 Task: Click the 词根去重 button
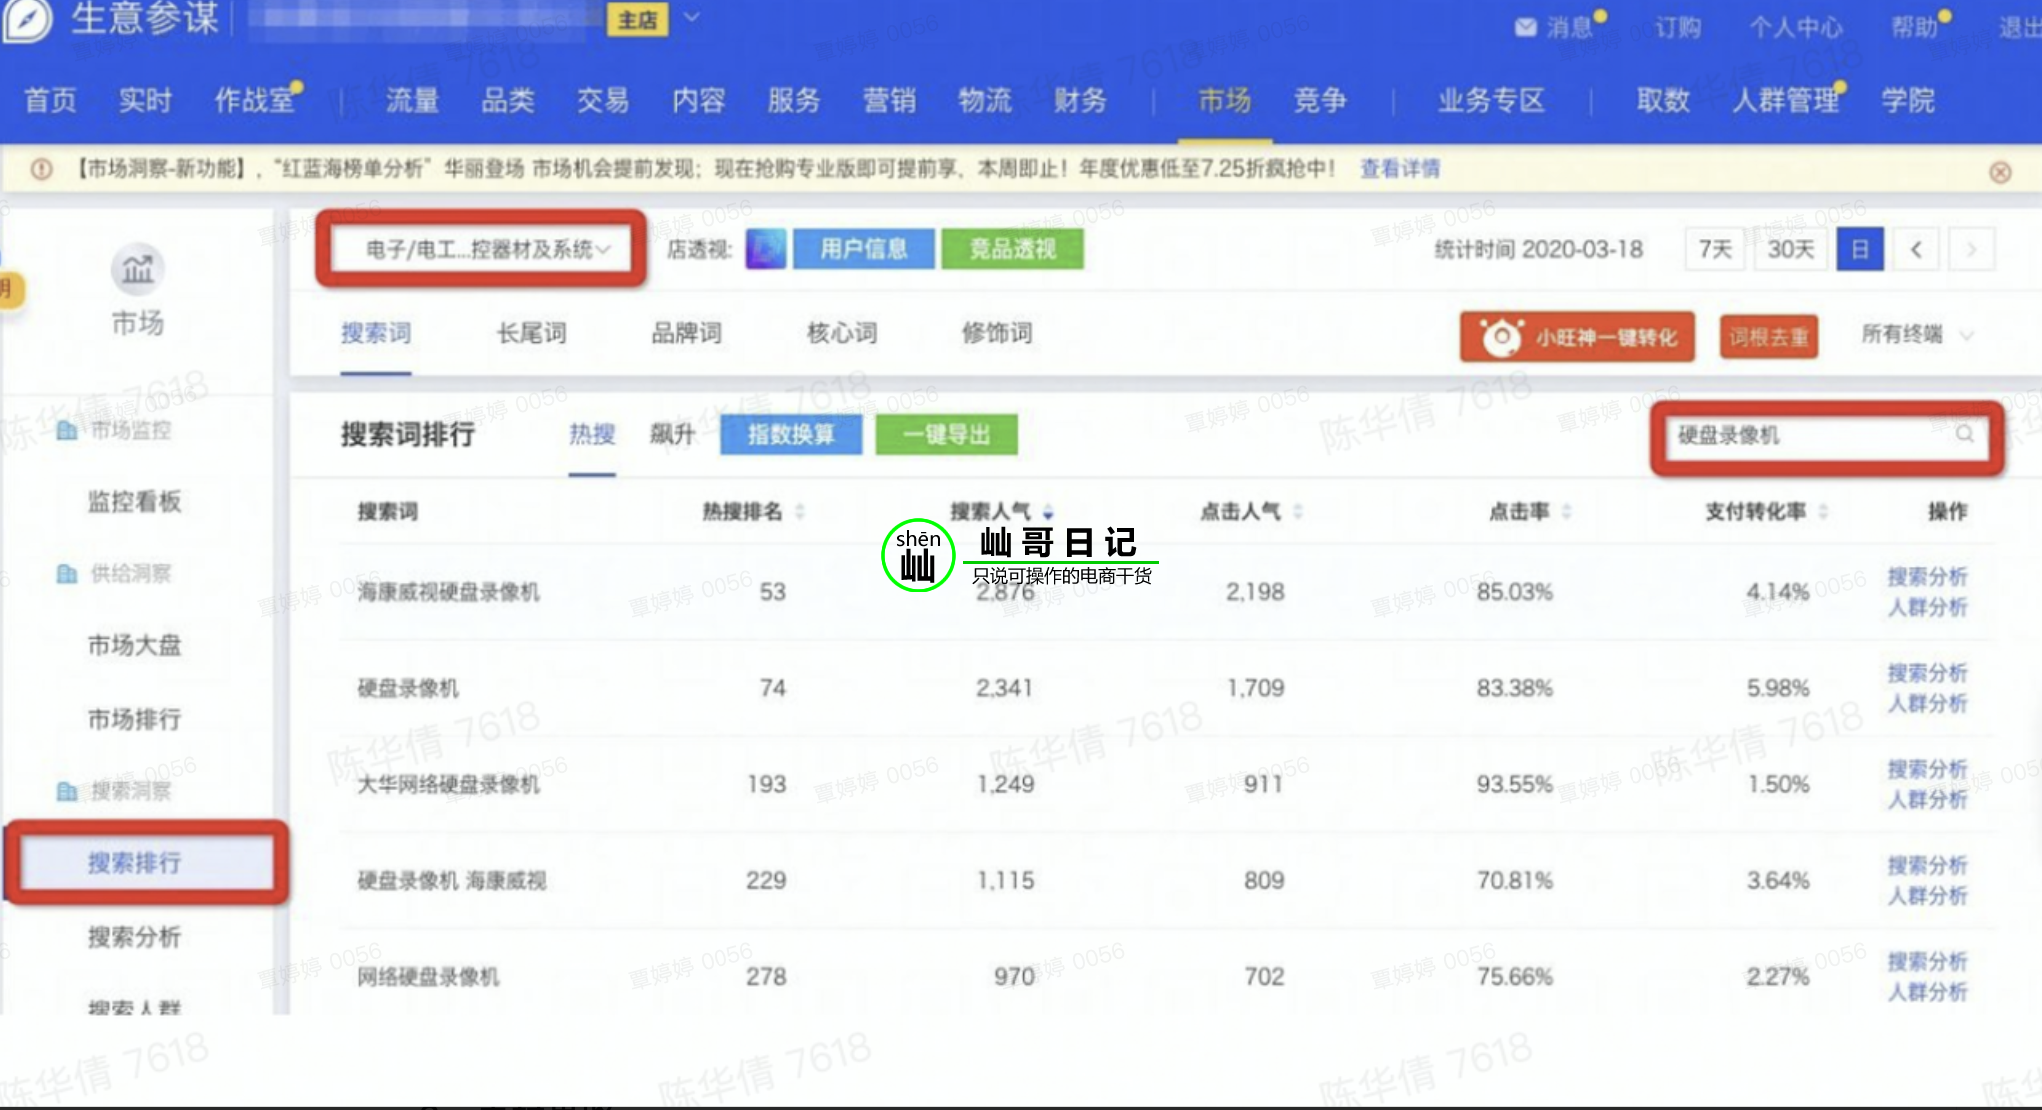click(x=1769, y=337)
